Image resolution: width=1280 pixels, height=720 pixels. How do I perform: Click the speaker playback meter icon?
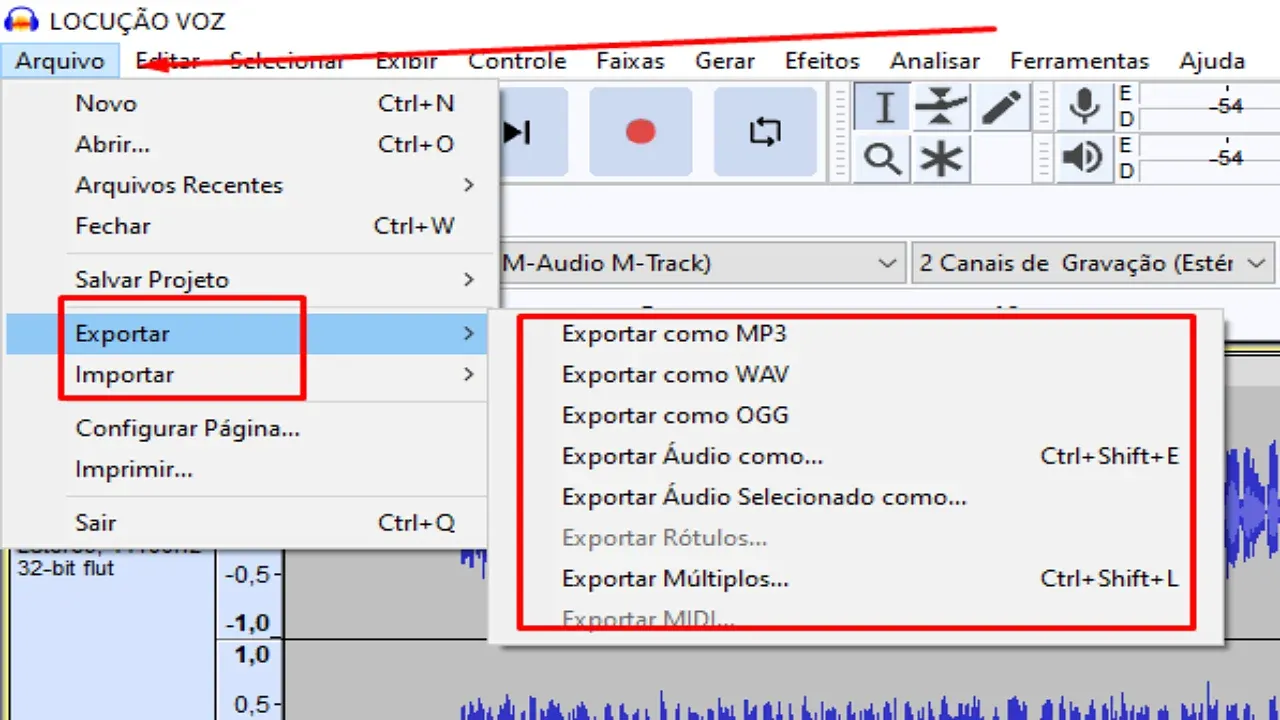point(1084,159)
